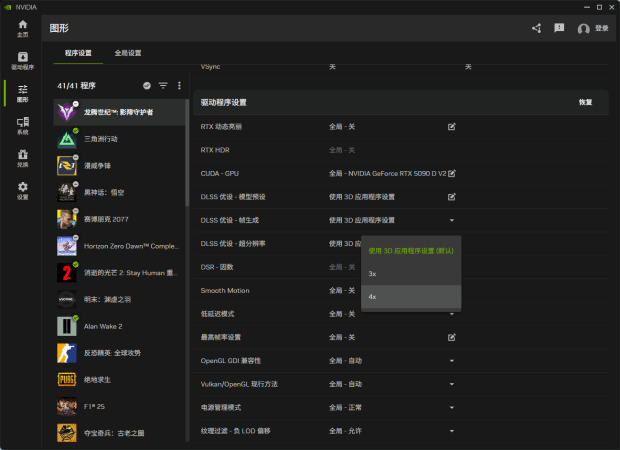Click the 绝地求生 PUBG game icon
620x450 pixels.
(x=67, y=380)
